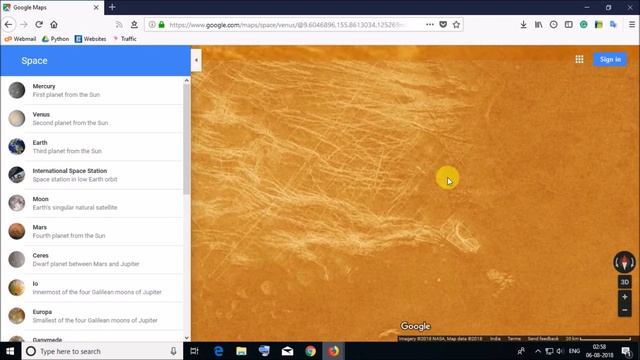Open the Firefox hamburger menu

(631, 24)
